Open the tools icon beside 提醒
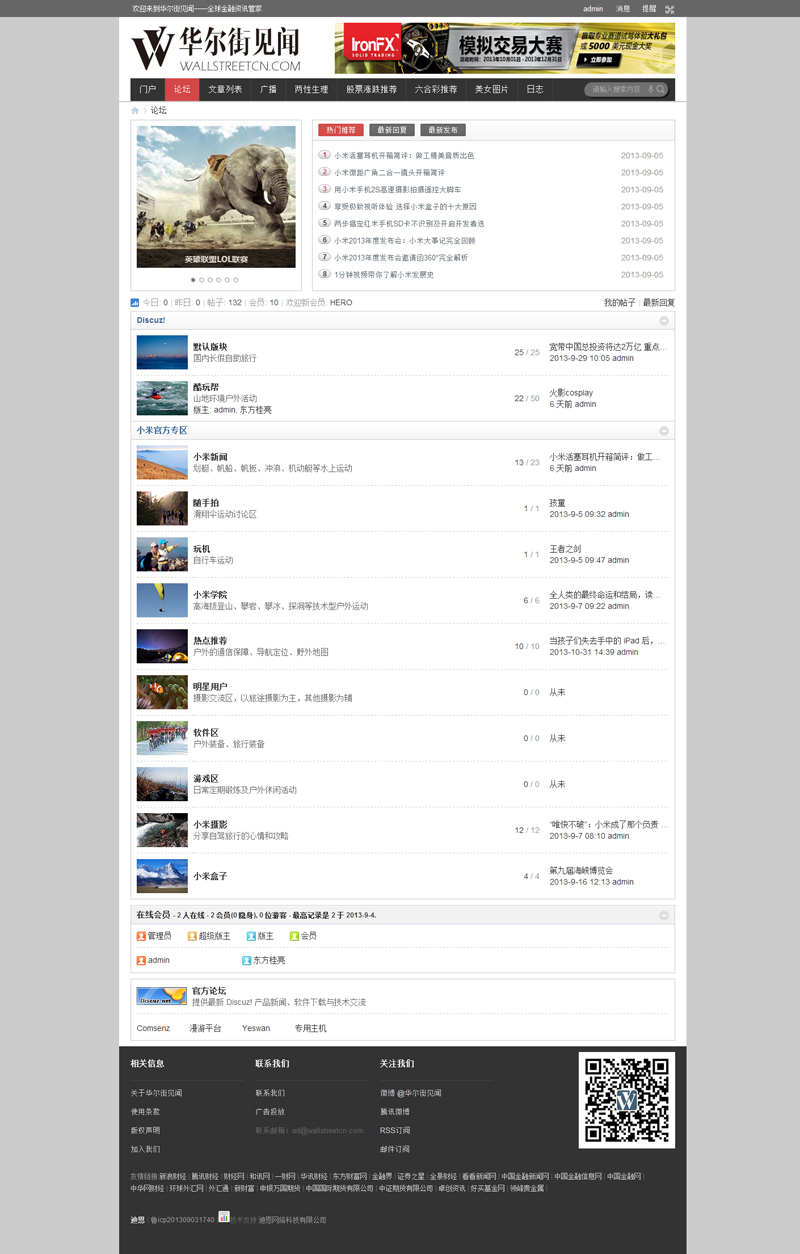The image size is (800, 1254). tap(669, 9)
